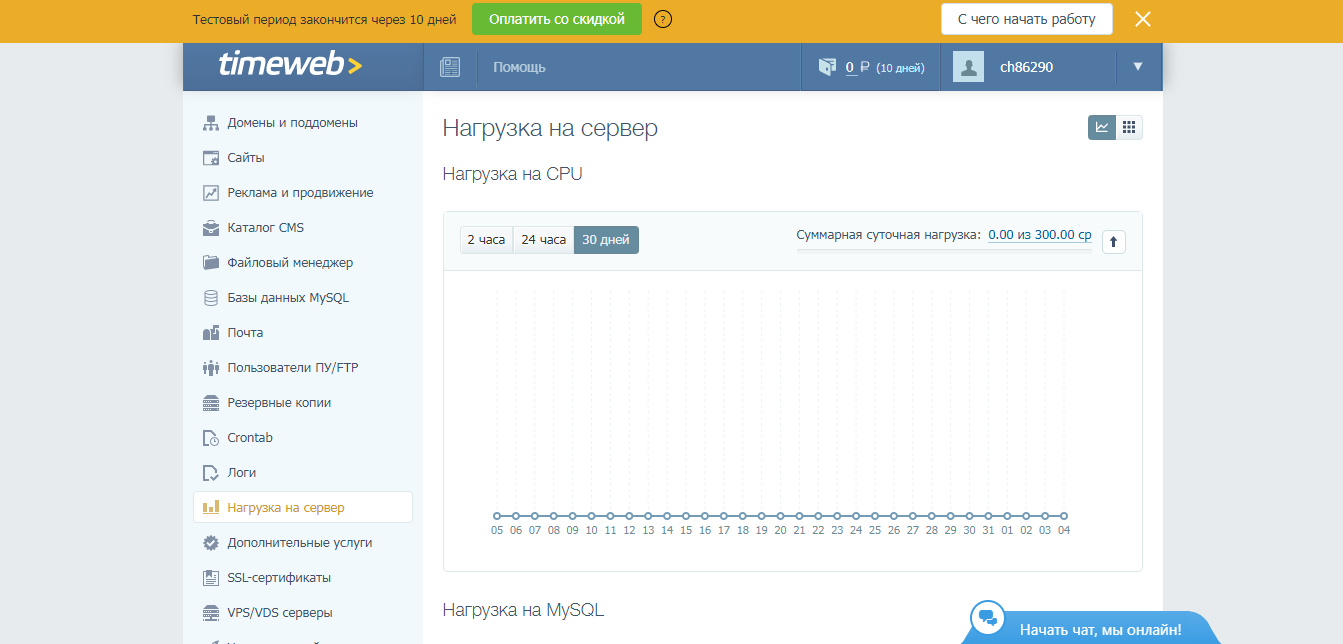Click the Домены и поддомены sidebar icon
The width and height of the screenshot is (1343, 644).
point(210,123)
